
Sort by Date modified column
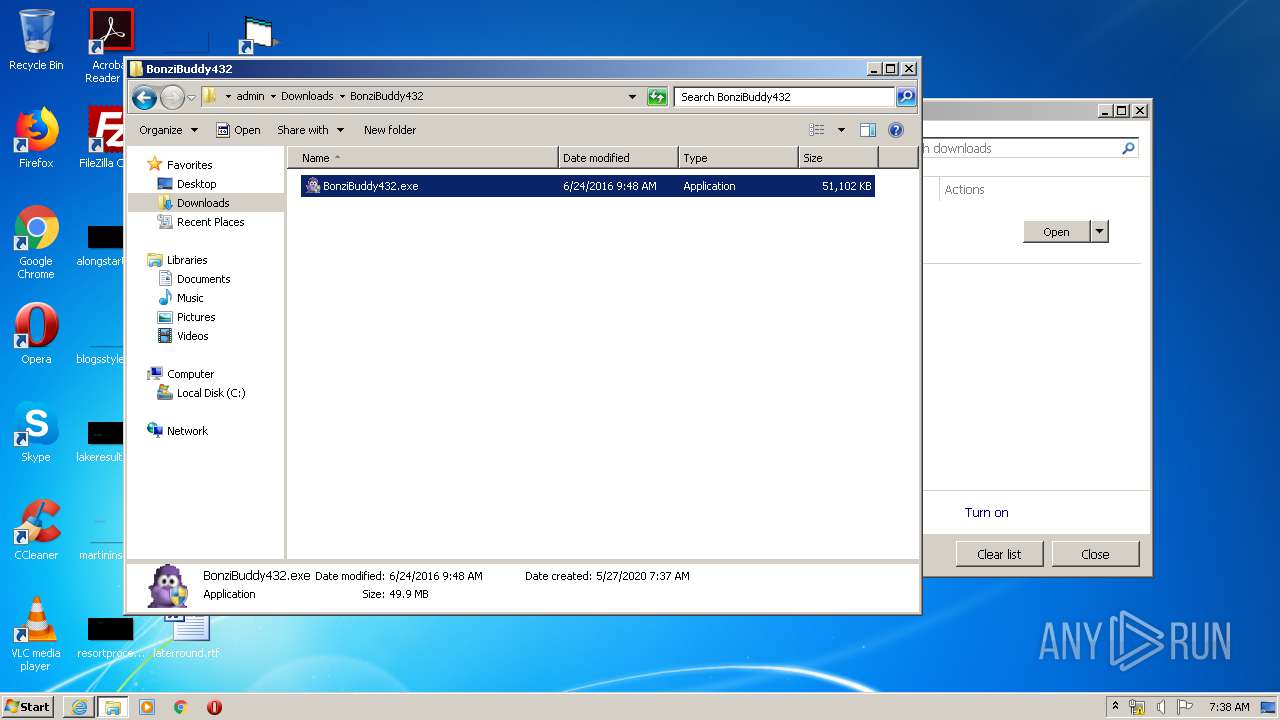click(618, 158)
